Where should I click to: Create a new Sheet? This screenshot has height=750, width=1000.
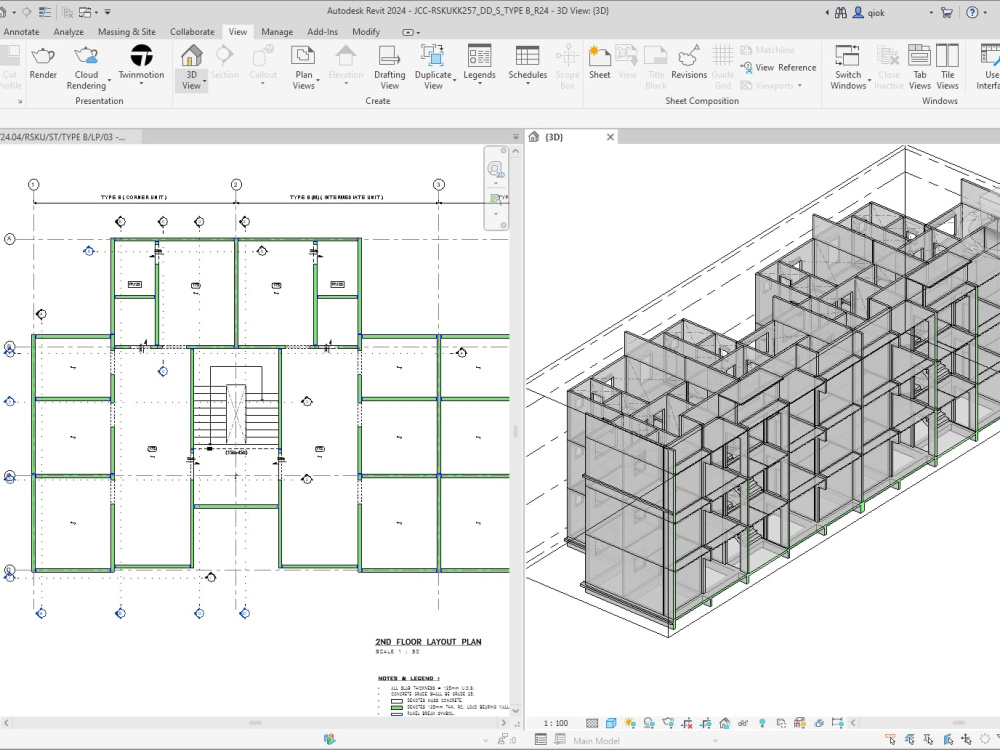click(x=599, y=62)
